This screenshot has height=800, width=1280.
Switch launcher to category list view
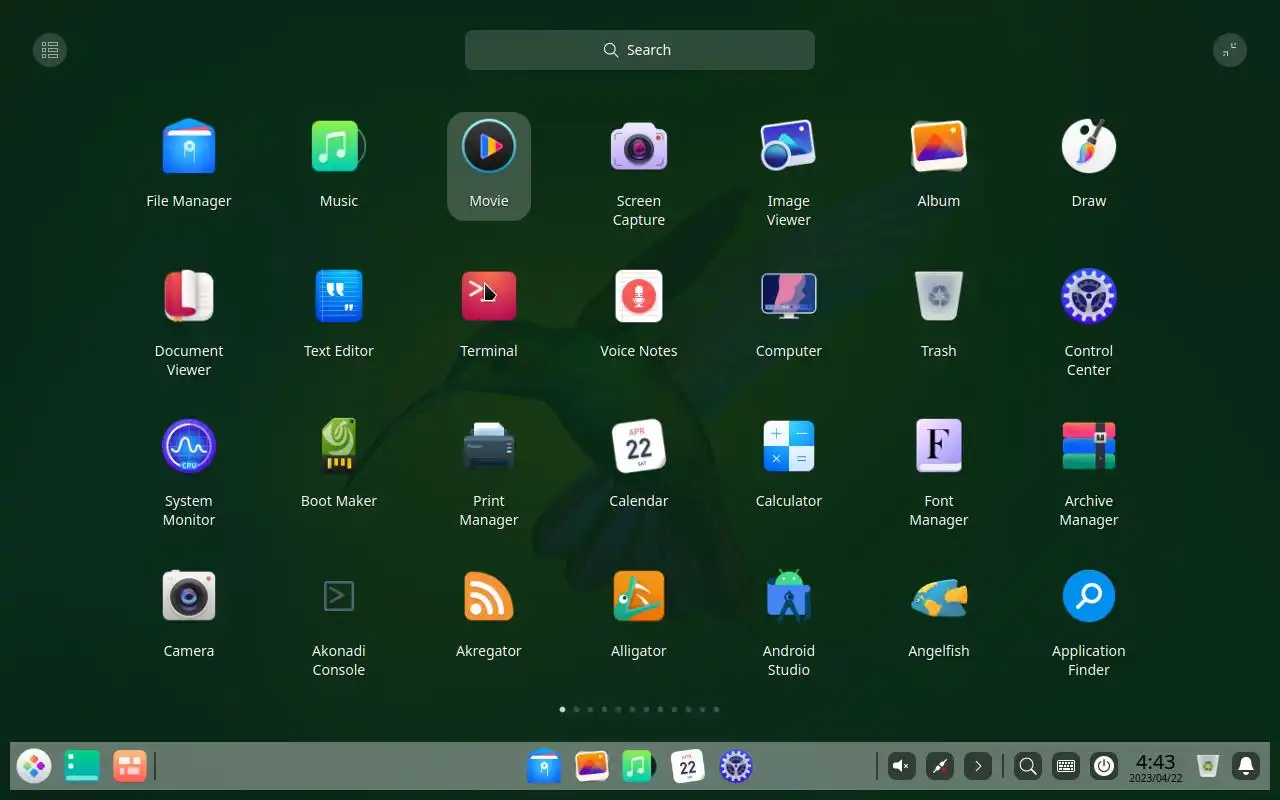50,50
